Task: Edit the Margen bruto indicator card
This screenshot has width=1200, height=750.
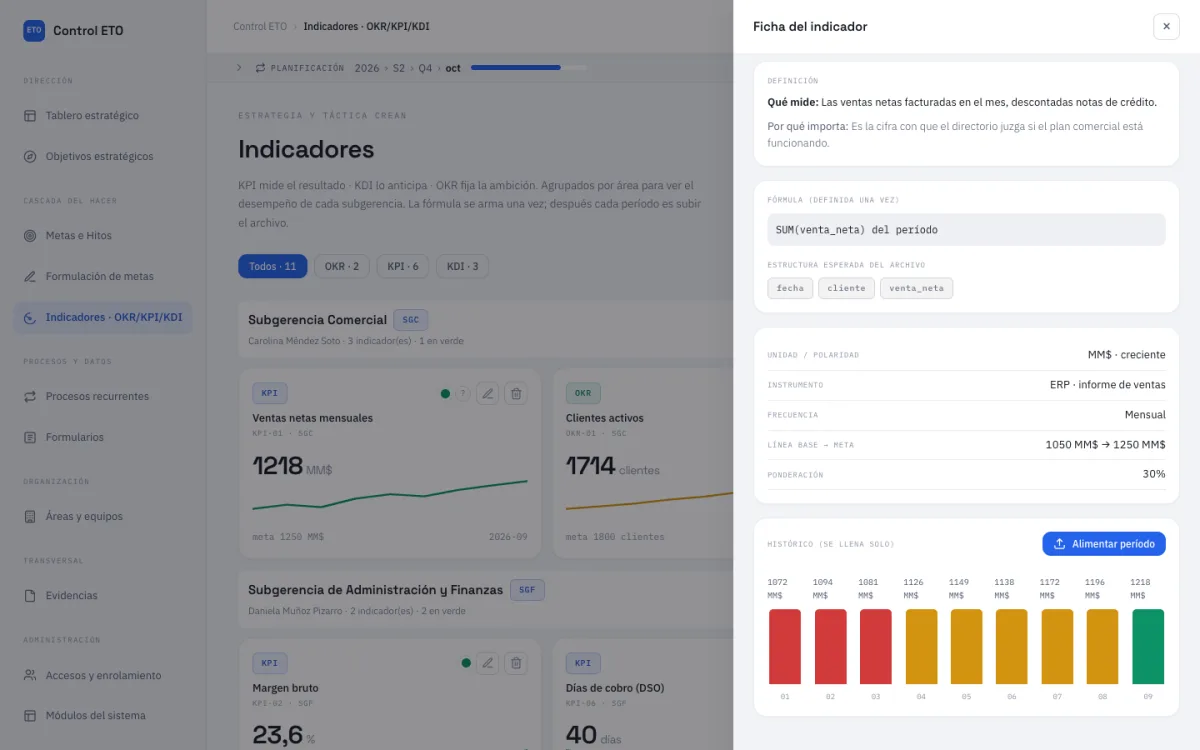Action: pos(487,663)
